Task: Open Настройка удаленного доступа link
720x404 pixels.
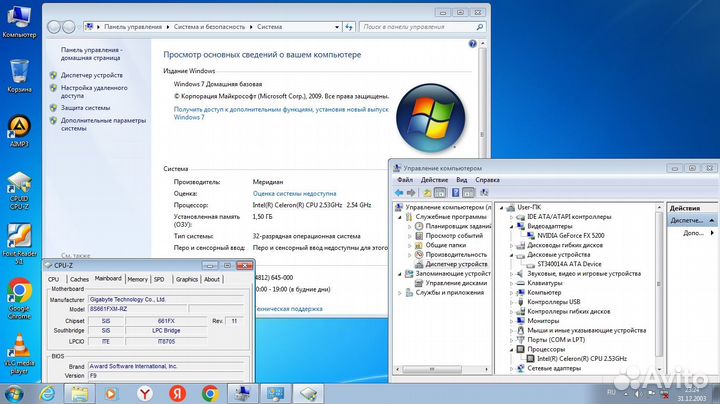Action: 94,92
